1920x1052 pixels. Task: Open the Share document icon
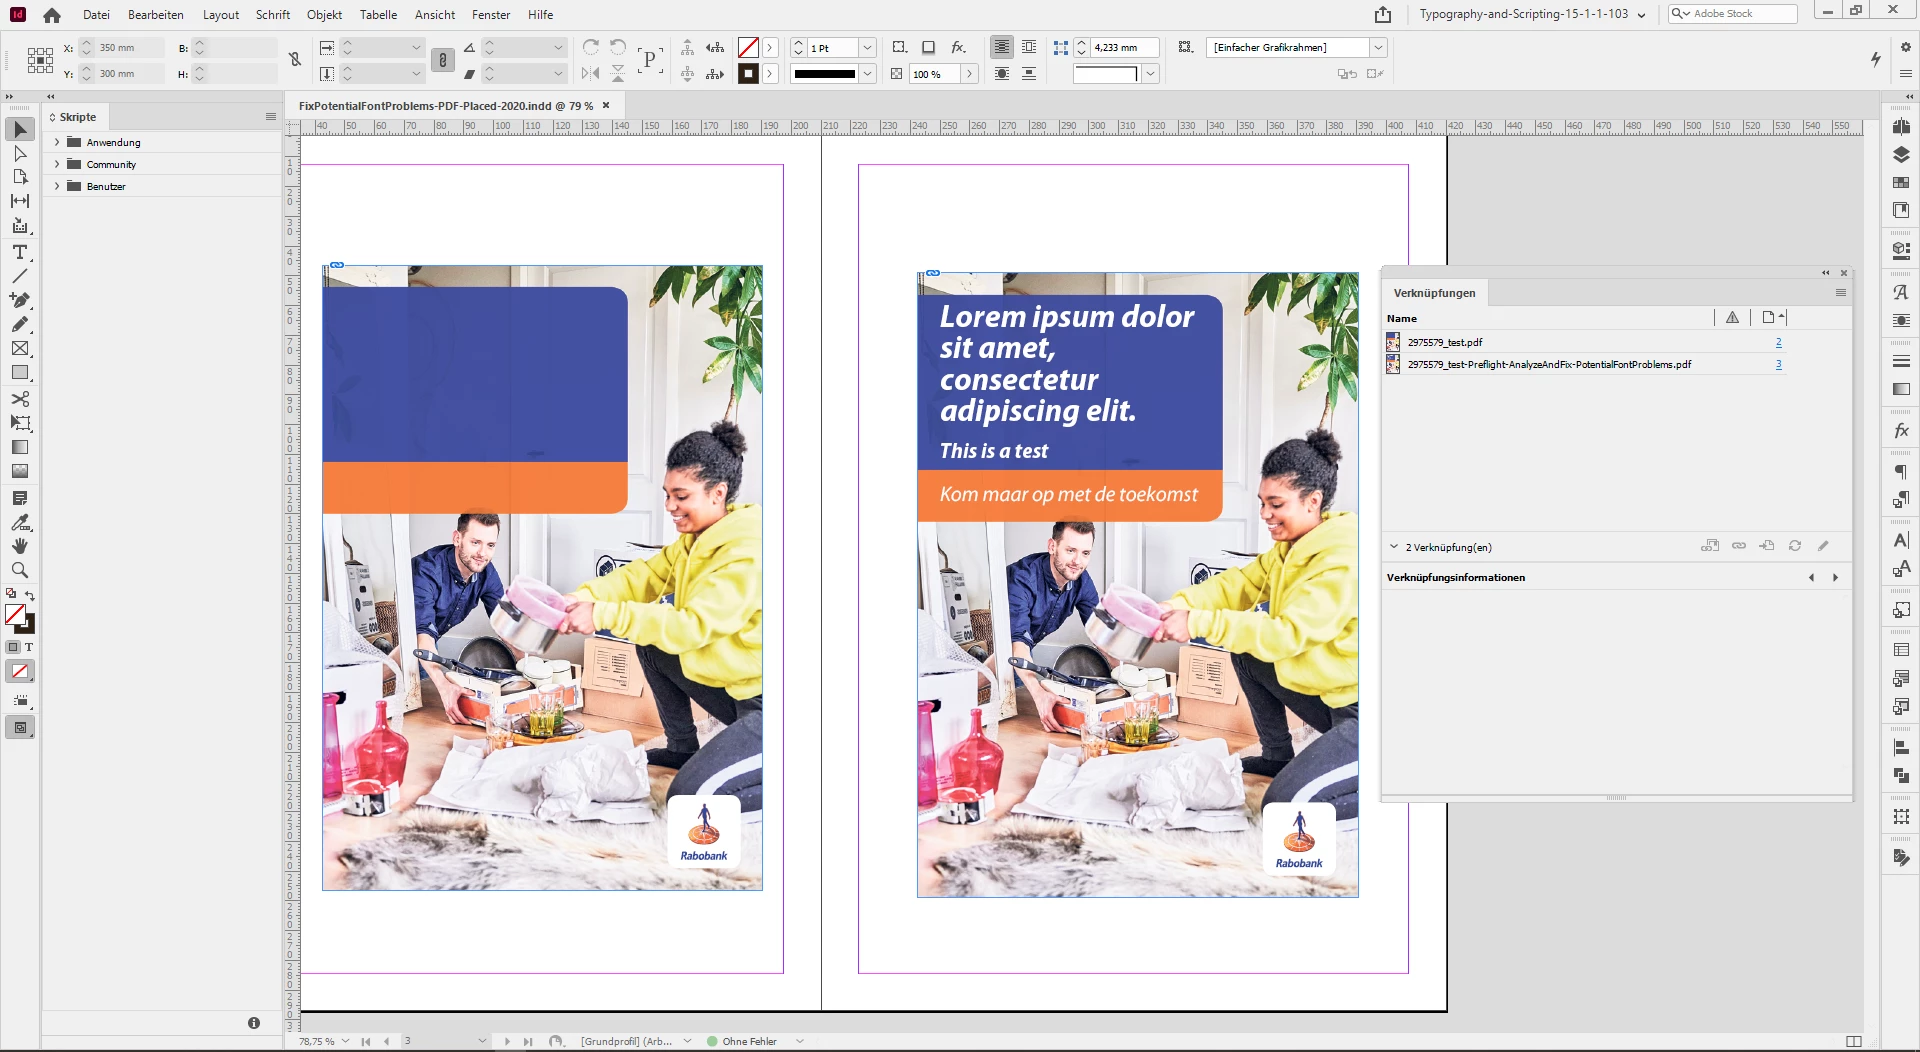tap(1383, 14)
